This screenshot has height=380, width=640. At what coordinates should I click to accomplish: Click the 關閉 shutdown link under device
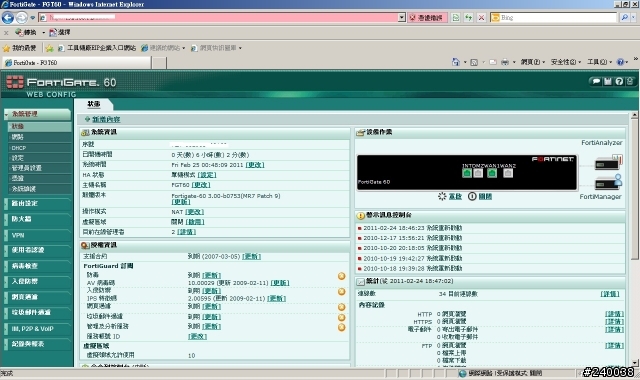485,196
